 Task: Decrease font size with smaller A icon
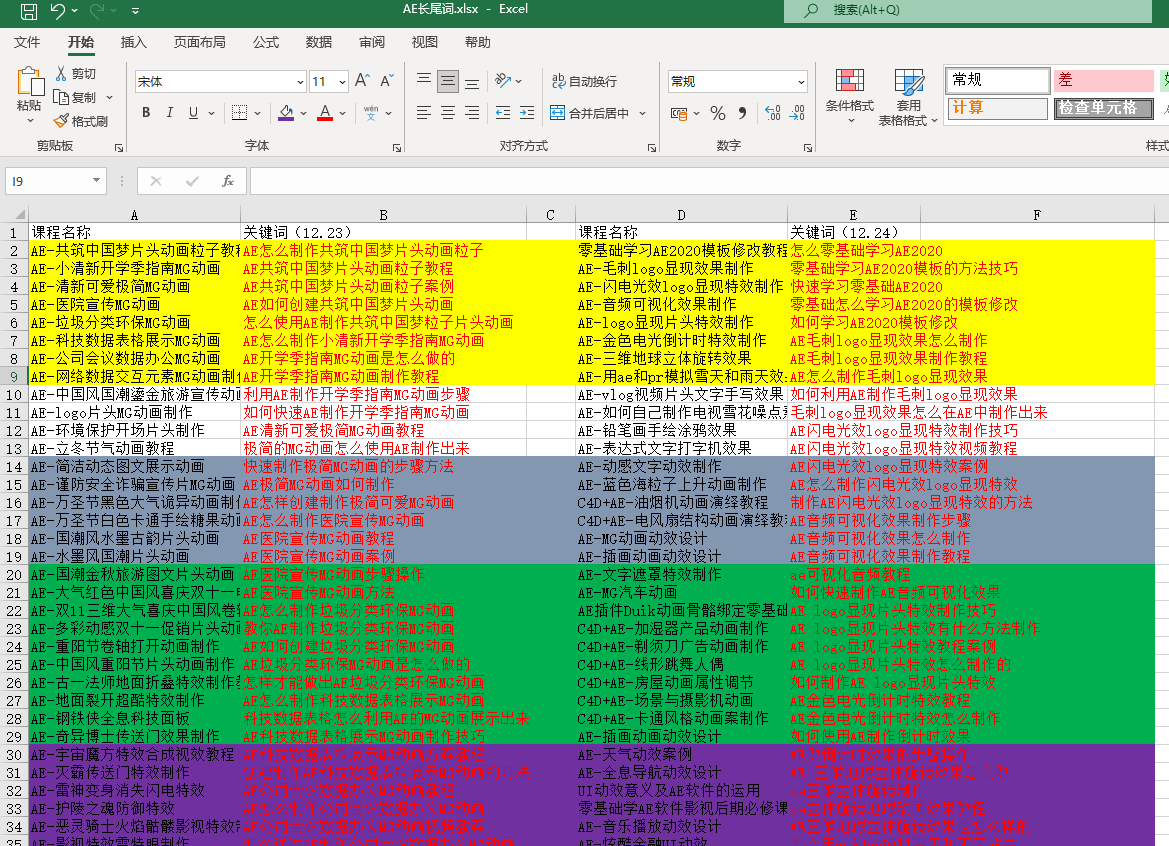(x=386, y=81)
